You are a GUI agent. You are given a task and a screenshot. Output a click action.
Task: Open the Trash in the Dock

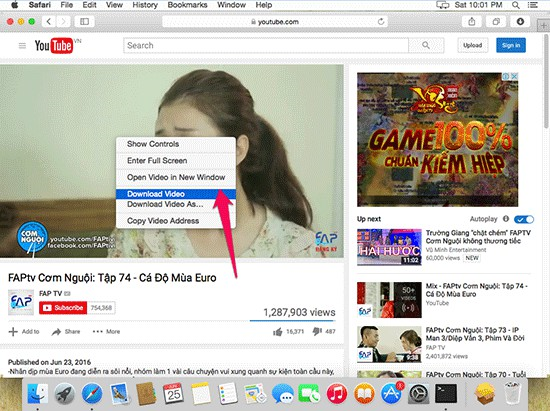tap(512, 393)
